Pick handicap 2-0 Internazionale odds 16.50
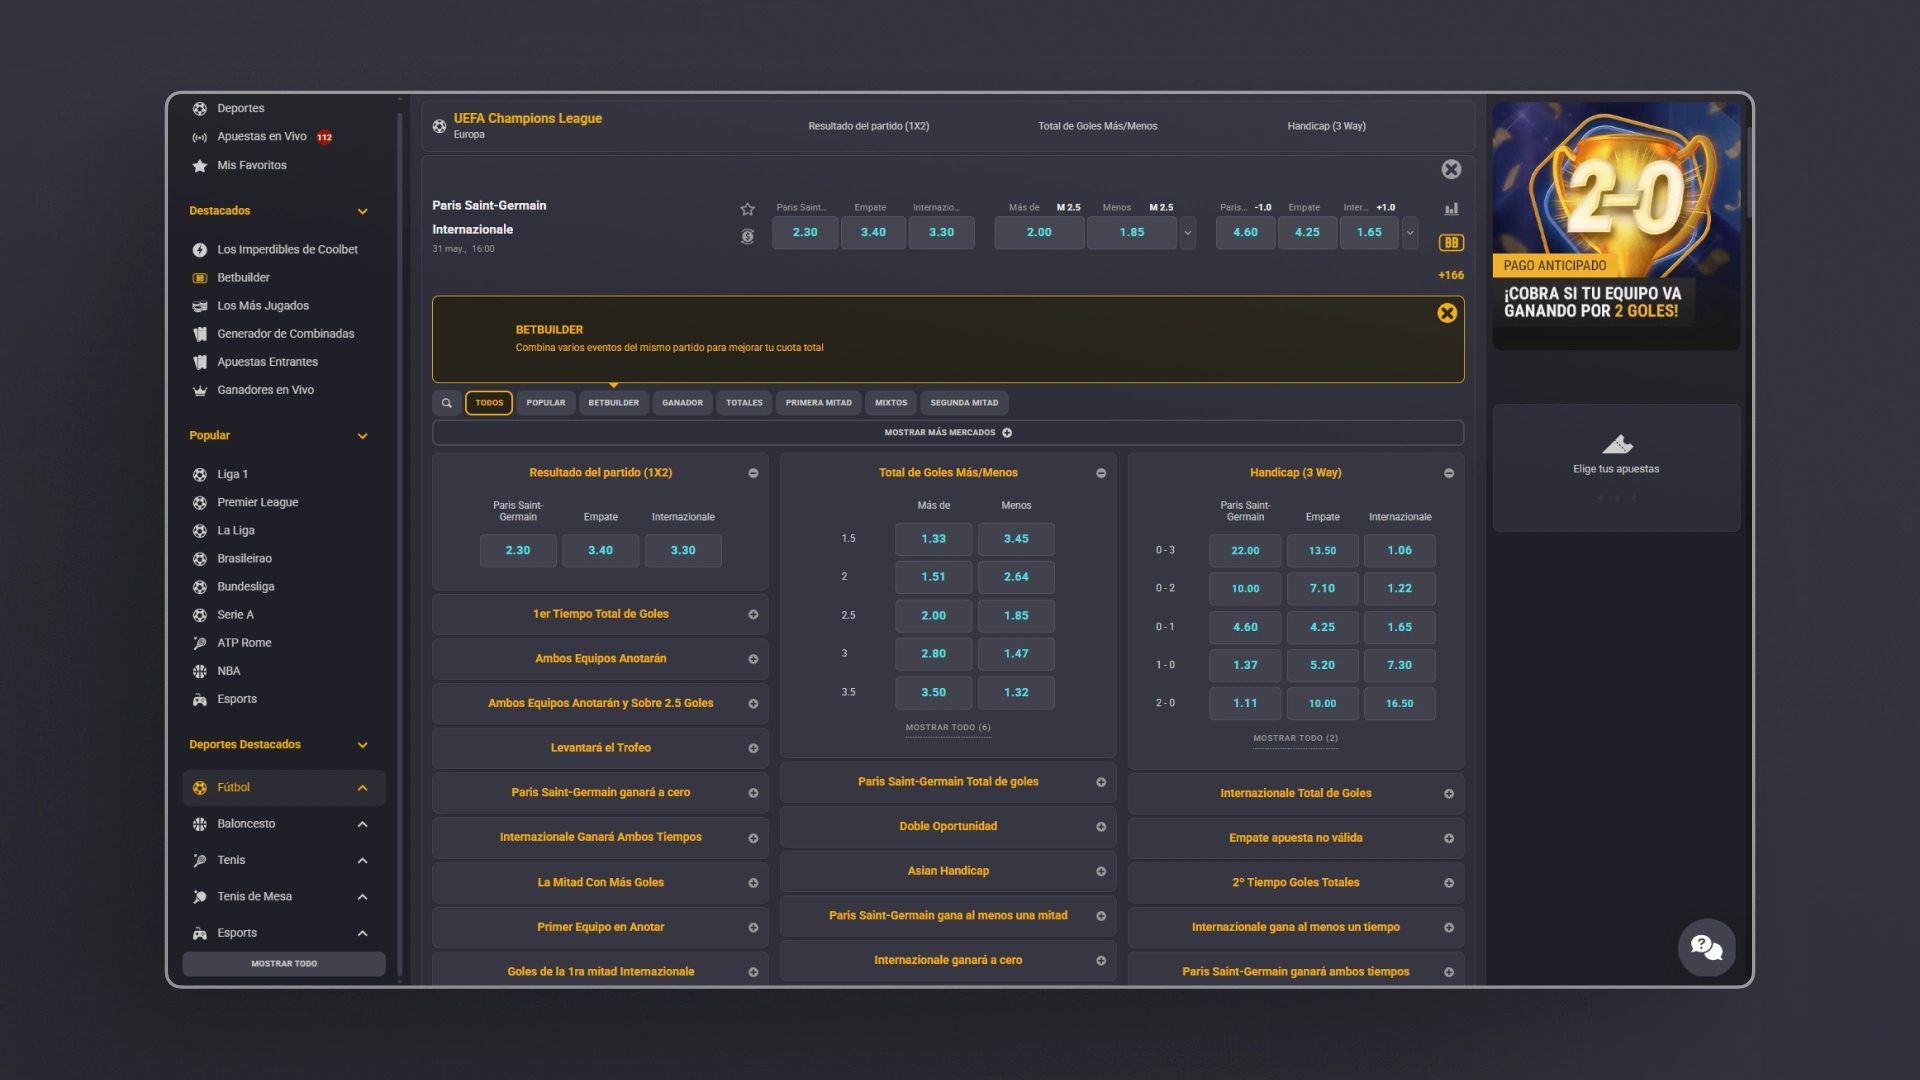This screenshot has width=1920, height=1080. click(x=1399, y=704)
